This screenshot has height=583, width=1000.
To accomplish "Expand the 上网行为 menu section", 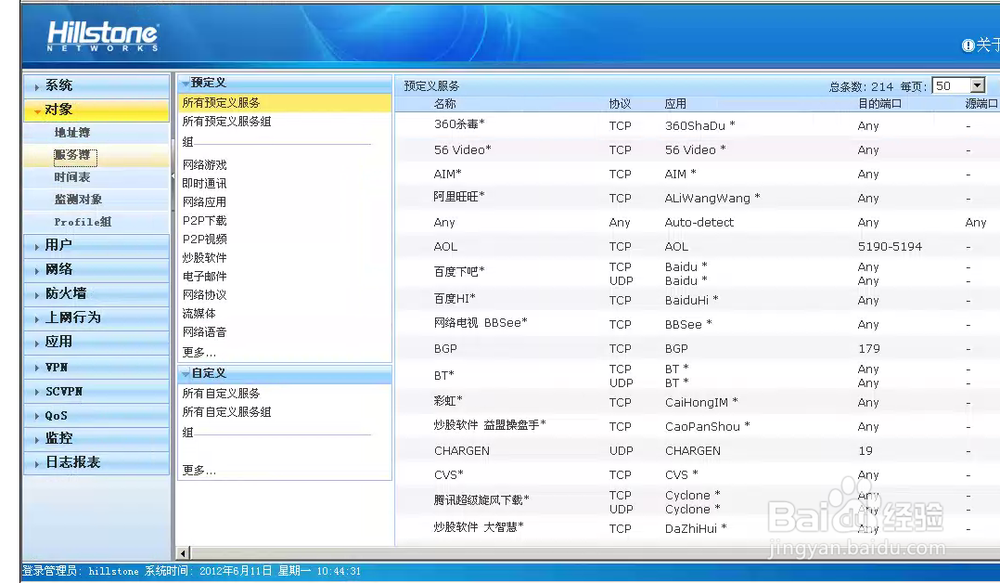I will point(96,318).
